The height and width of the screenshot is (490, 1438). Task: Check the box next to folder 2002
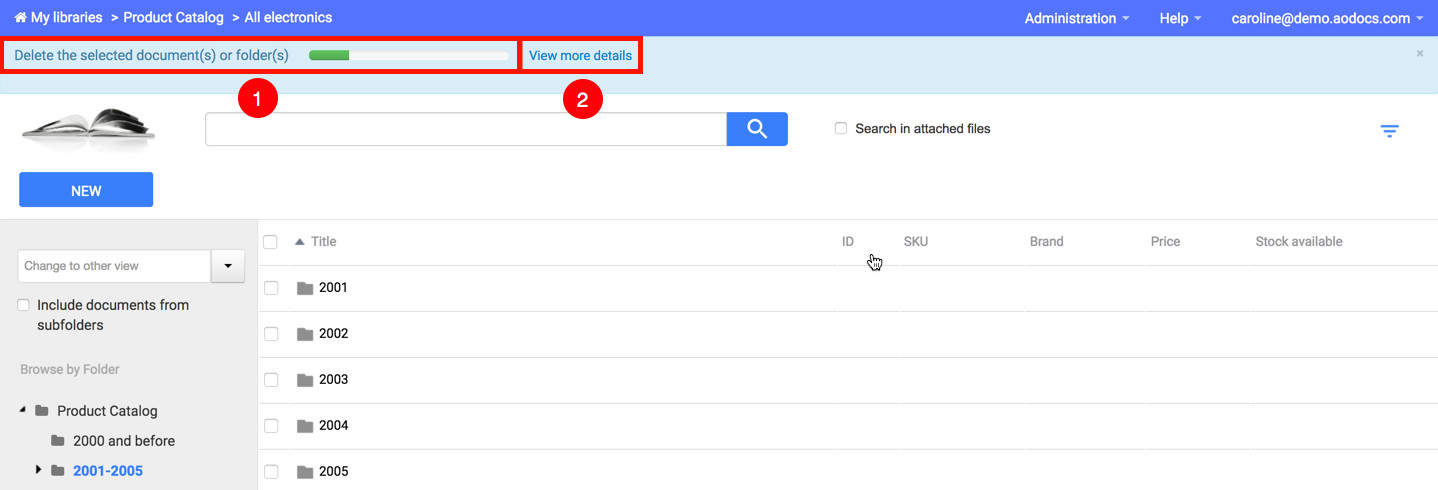pyautogui.click(x=270, y=334)
